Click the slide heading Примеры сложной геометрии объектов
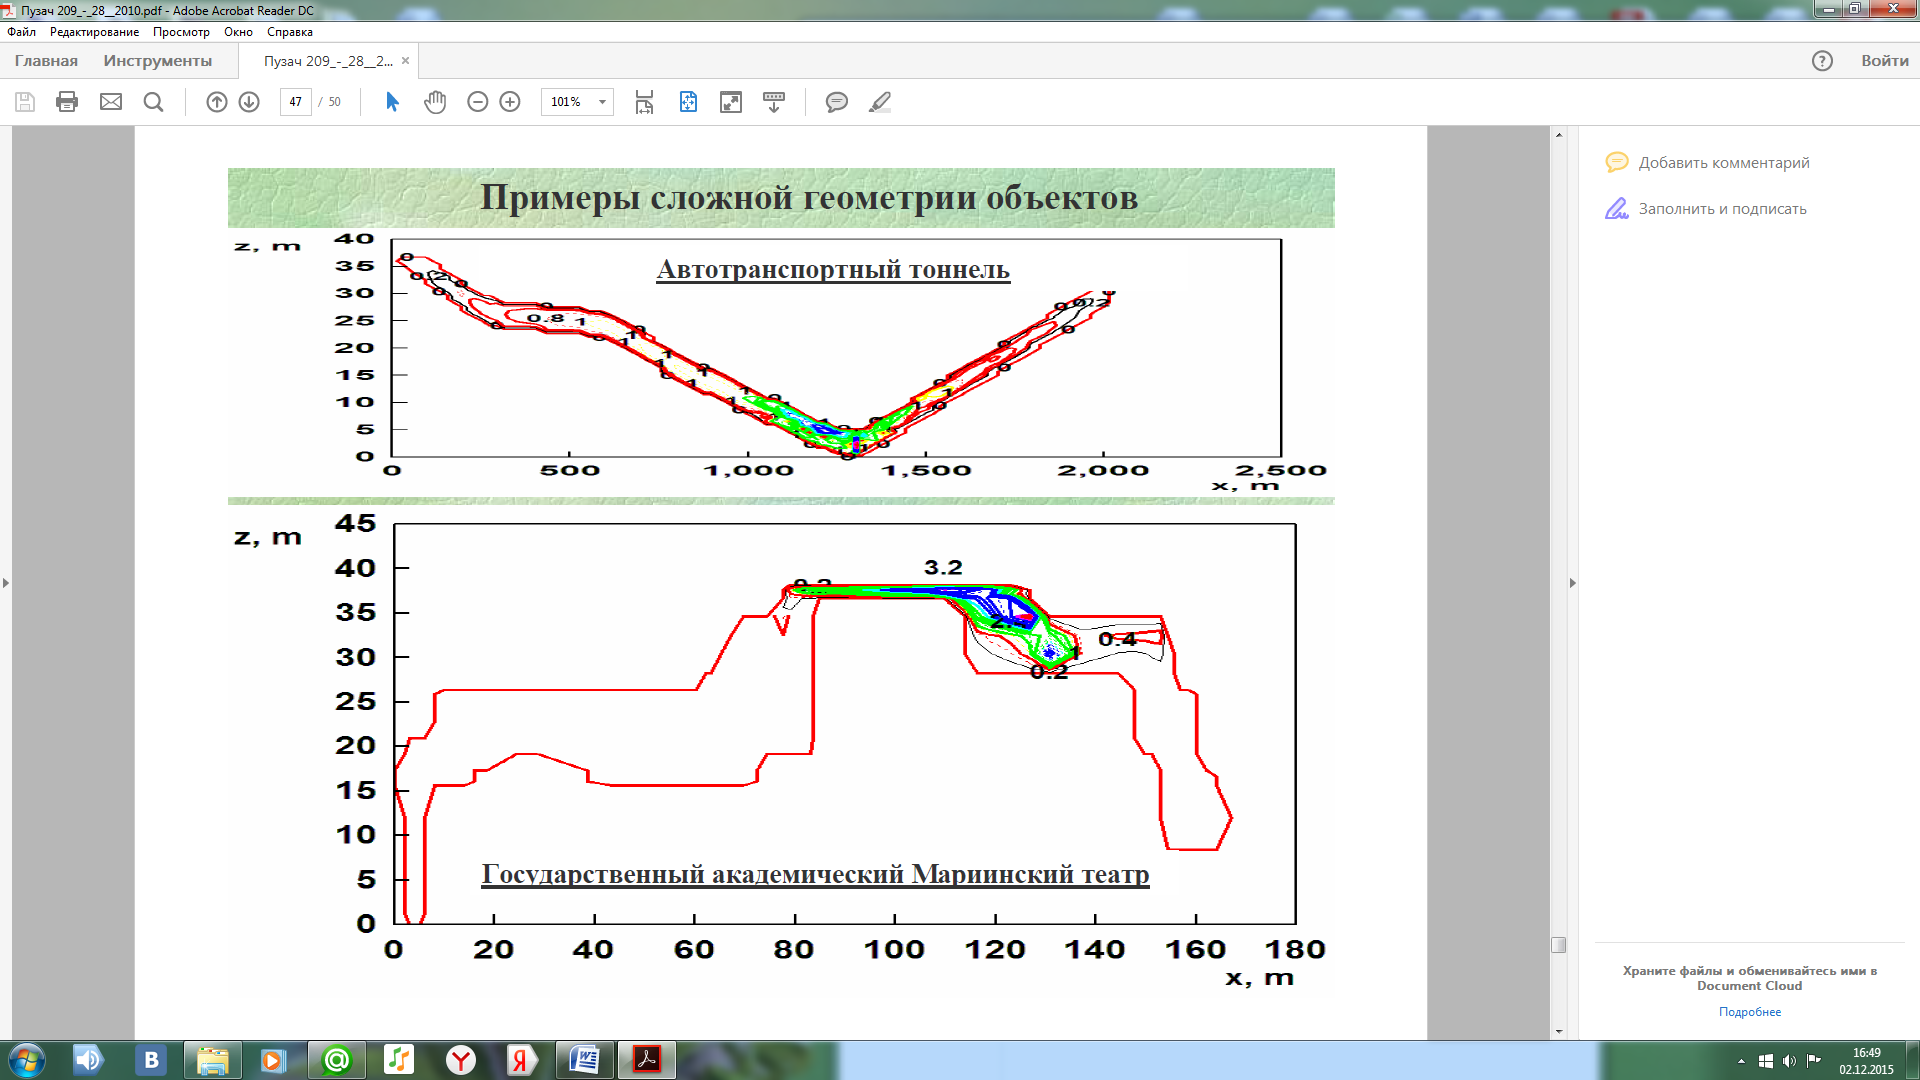This screenshot has width=1920, height=1080. (x=808, y=197)
